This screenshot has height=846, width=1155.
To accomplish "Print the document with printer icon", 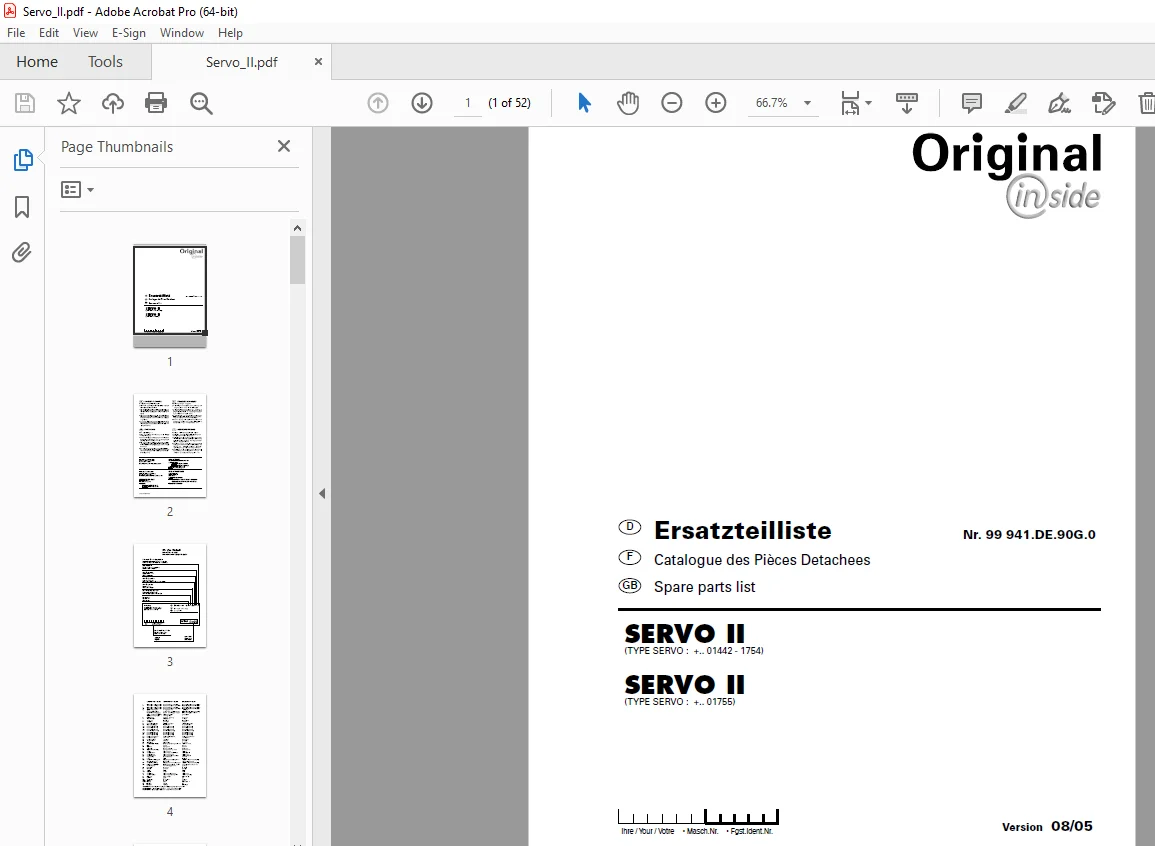I will click(156, 103).
